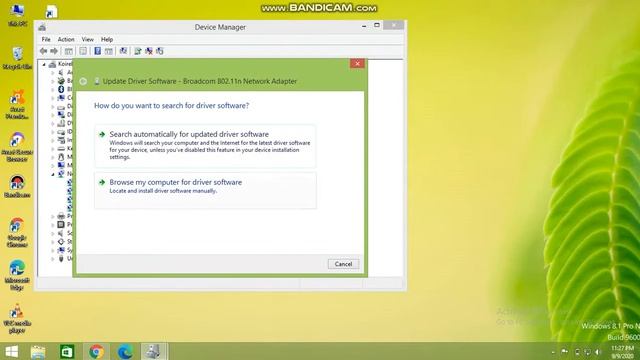This screenshot has width=640, height=360.
Task: Open the Windows Start button
Action: pyautogui.click(x=12, y=351)
